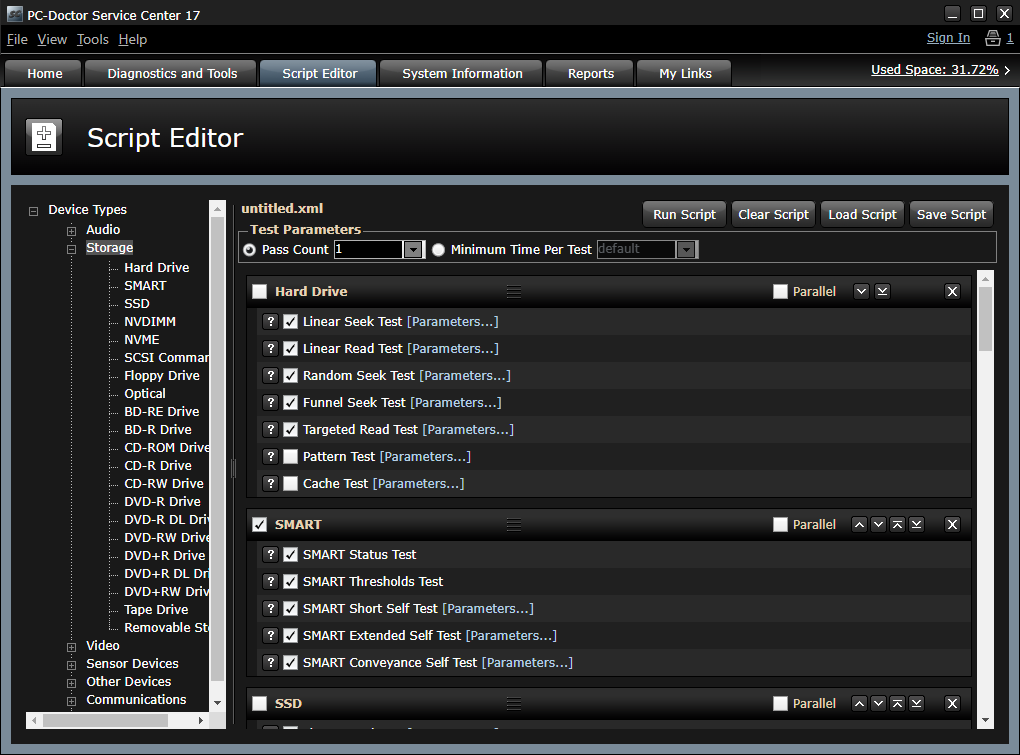The image size is (1020, 755).
Task: Move the Hard Drive group to the bottom
Action: 882,291
